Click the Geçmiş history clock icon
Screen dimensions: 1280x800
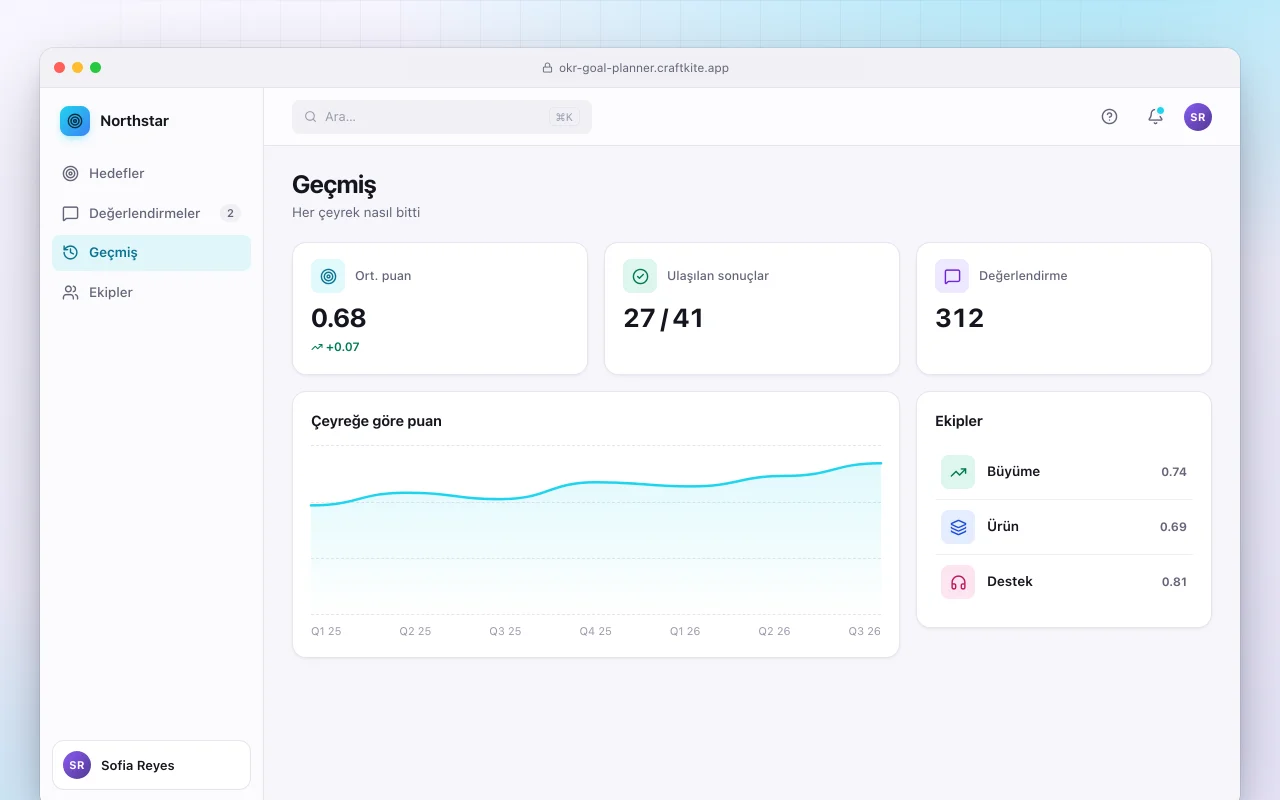coord(70,253)
